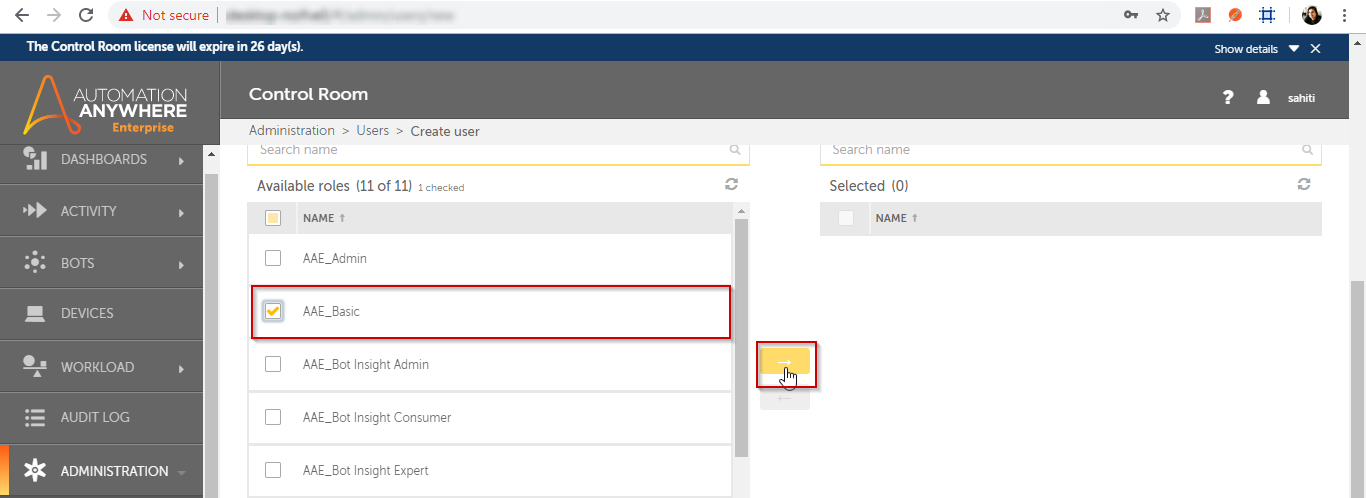
Task: Select the AAE_Admin role name
Action: [335, 259]
